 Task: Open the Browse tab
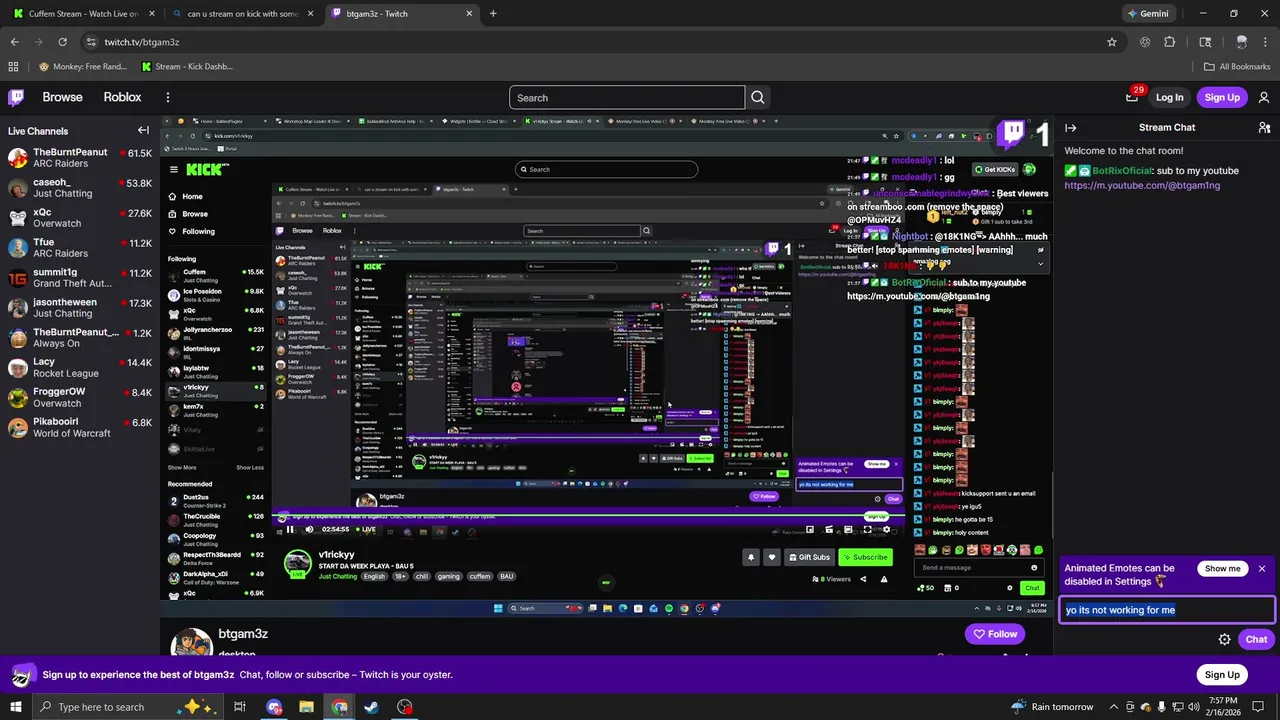click(x=62, y=97)
